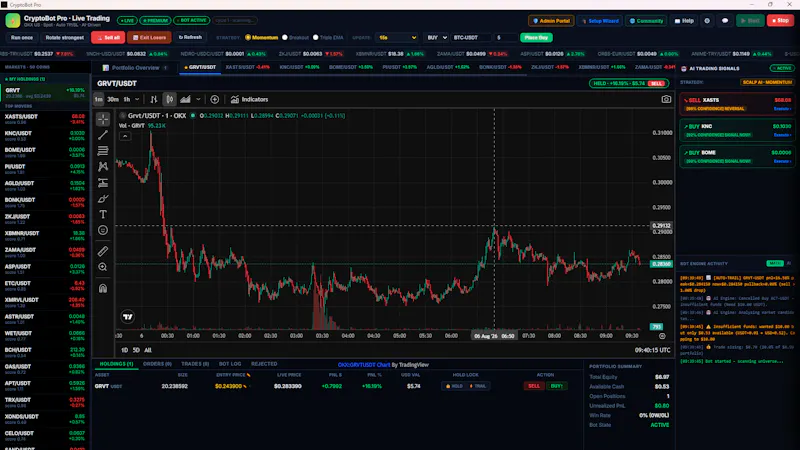Open the SCALP AI - MOMENTUM strategy selector

(x=767, y=82)
